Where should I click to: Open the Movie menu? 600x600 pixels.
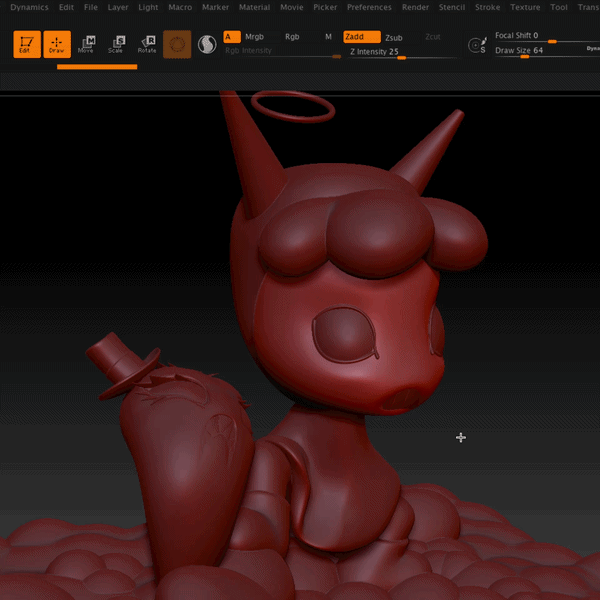(292, 7)
